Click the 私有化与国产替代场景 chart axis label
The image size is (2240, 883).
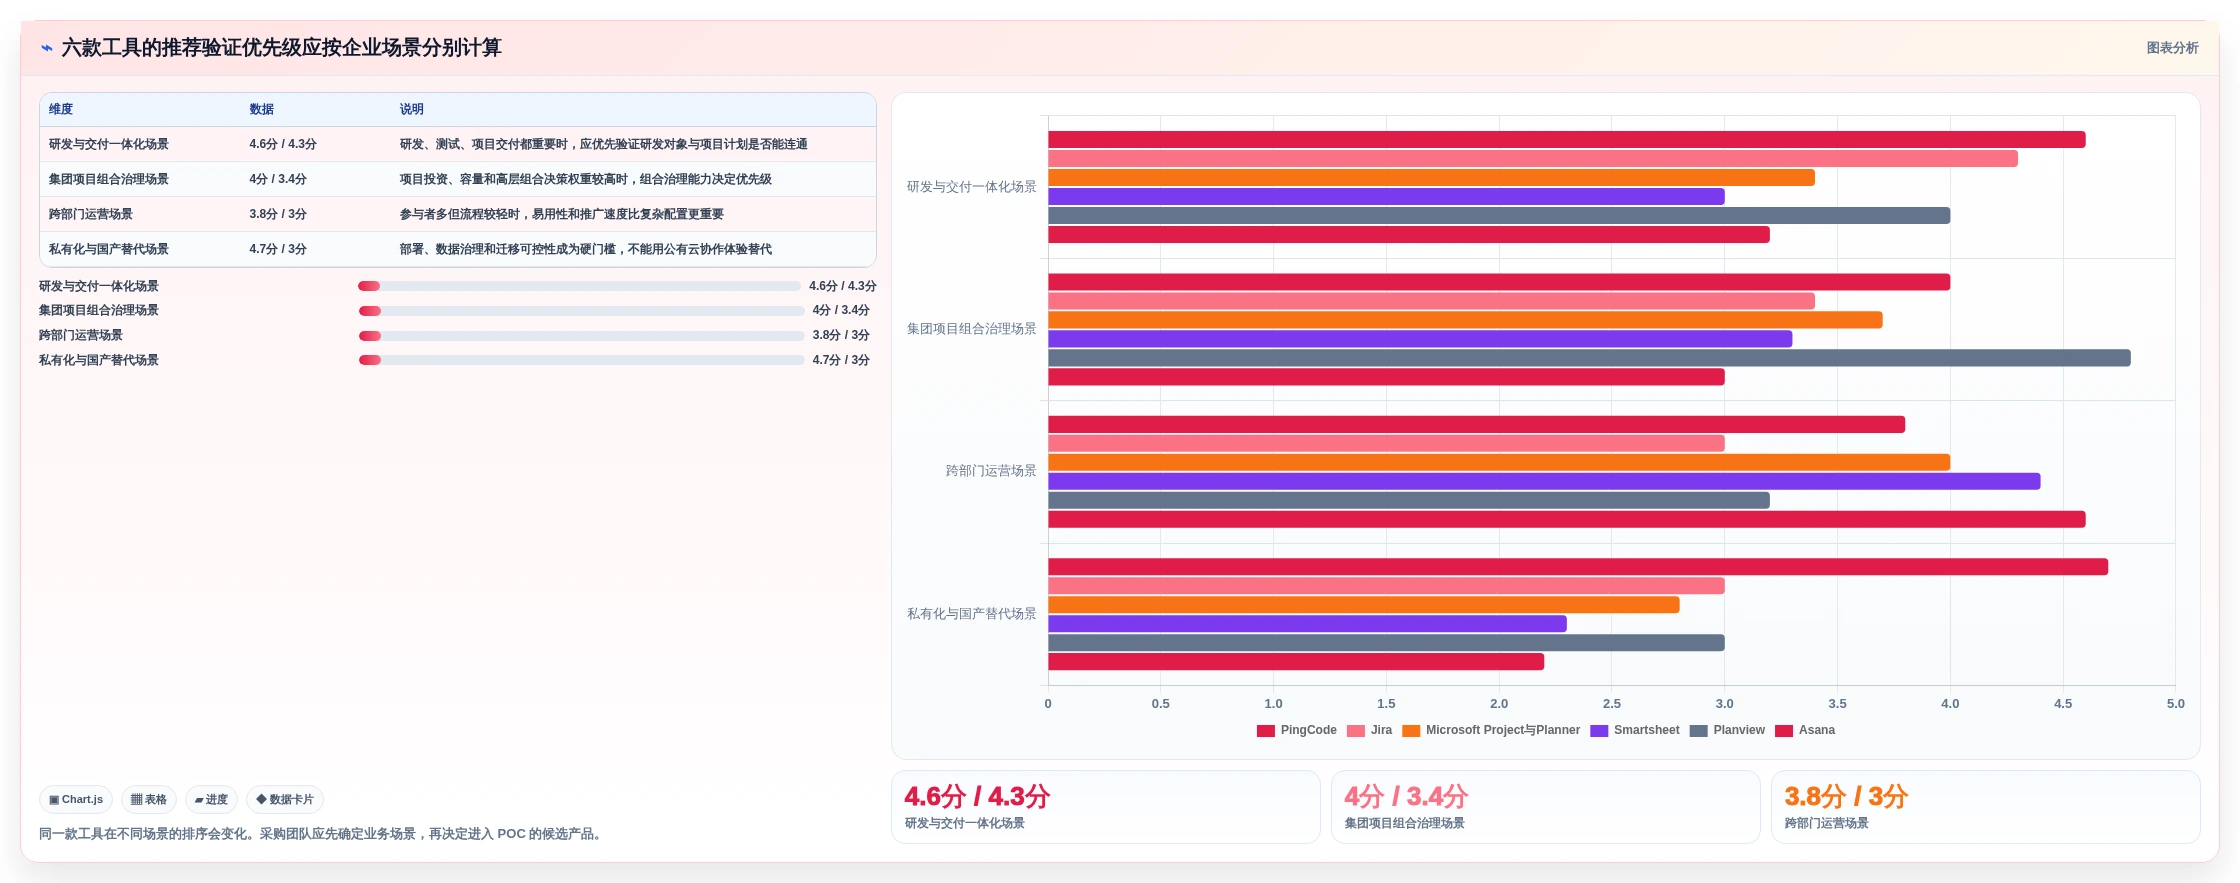pos(971,614)
